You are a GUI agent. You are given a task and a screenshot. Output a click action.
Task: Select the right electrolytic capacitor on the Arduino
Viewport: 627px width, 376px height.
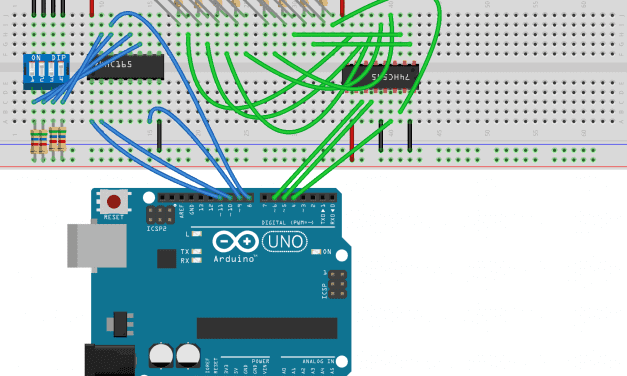pyautogui.click(x=188, y=355)
